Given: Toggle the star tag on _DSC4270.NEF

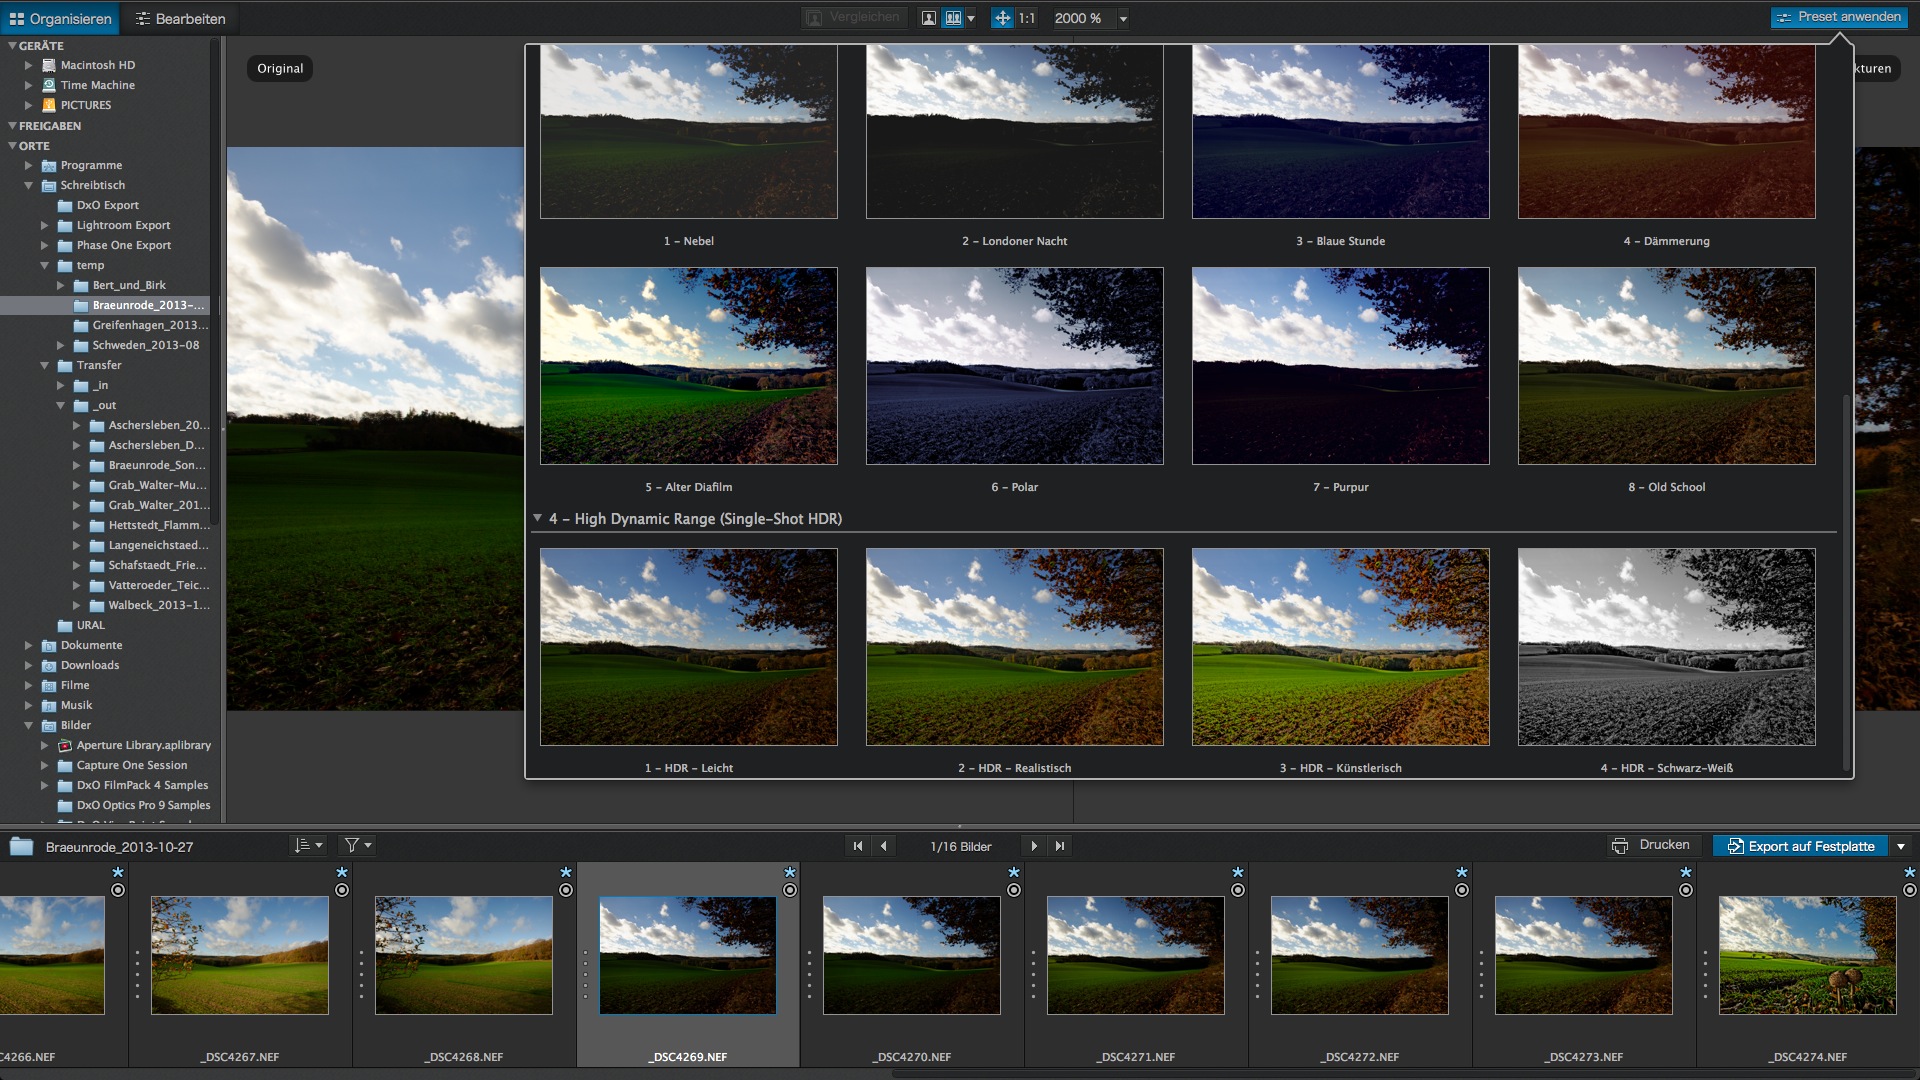Looking at the screenshot, I should 1014,873.
